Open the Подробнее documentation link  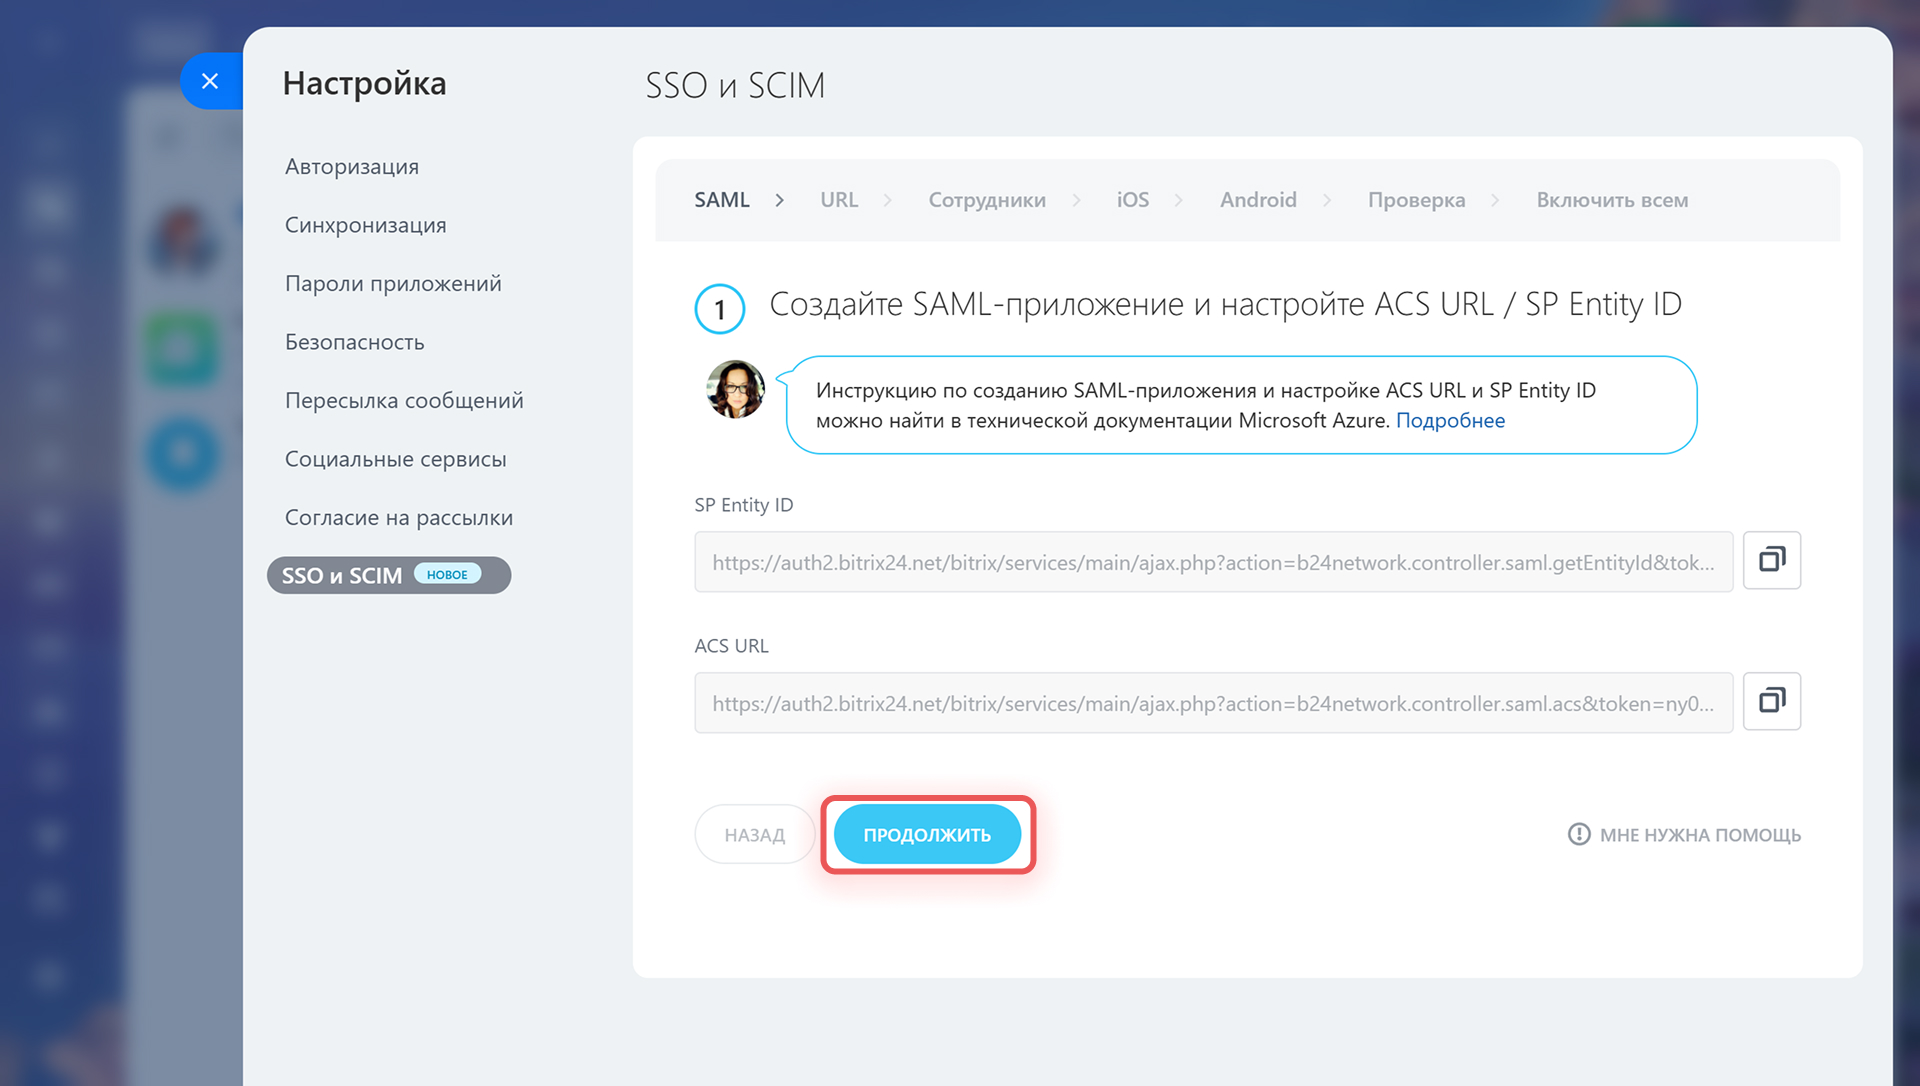[1450, 421]
